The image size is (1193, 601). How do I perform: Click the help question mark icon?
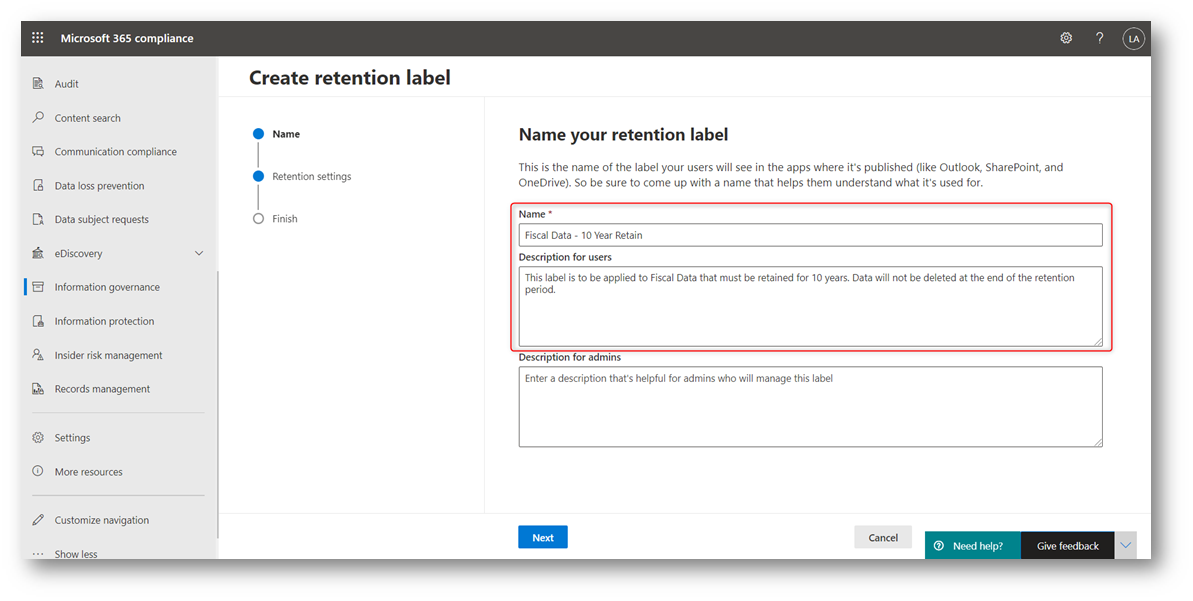(1099, 38)
